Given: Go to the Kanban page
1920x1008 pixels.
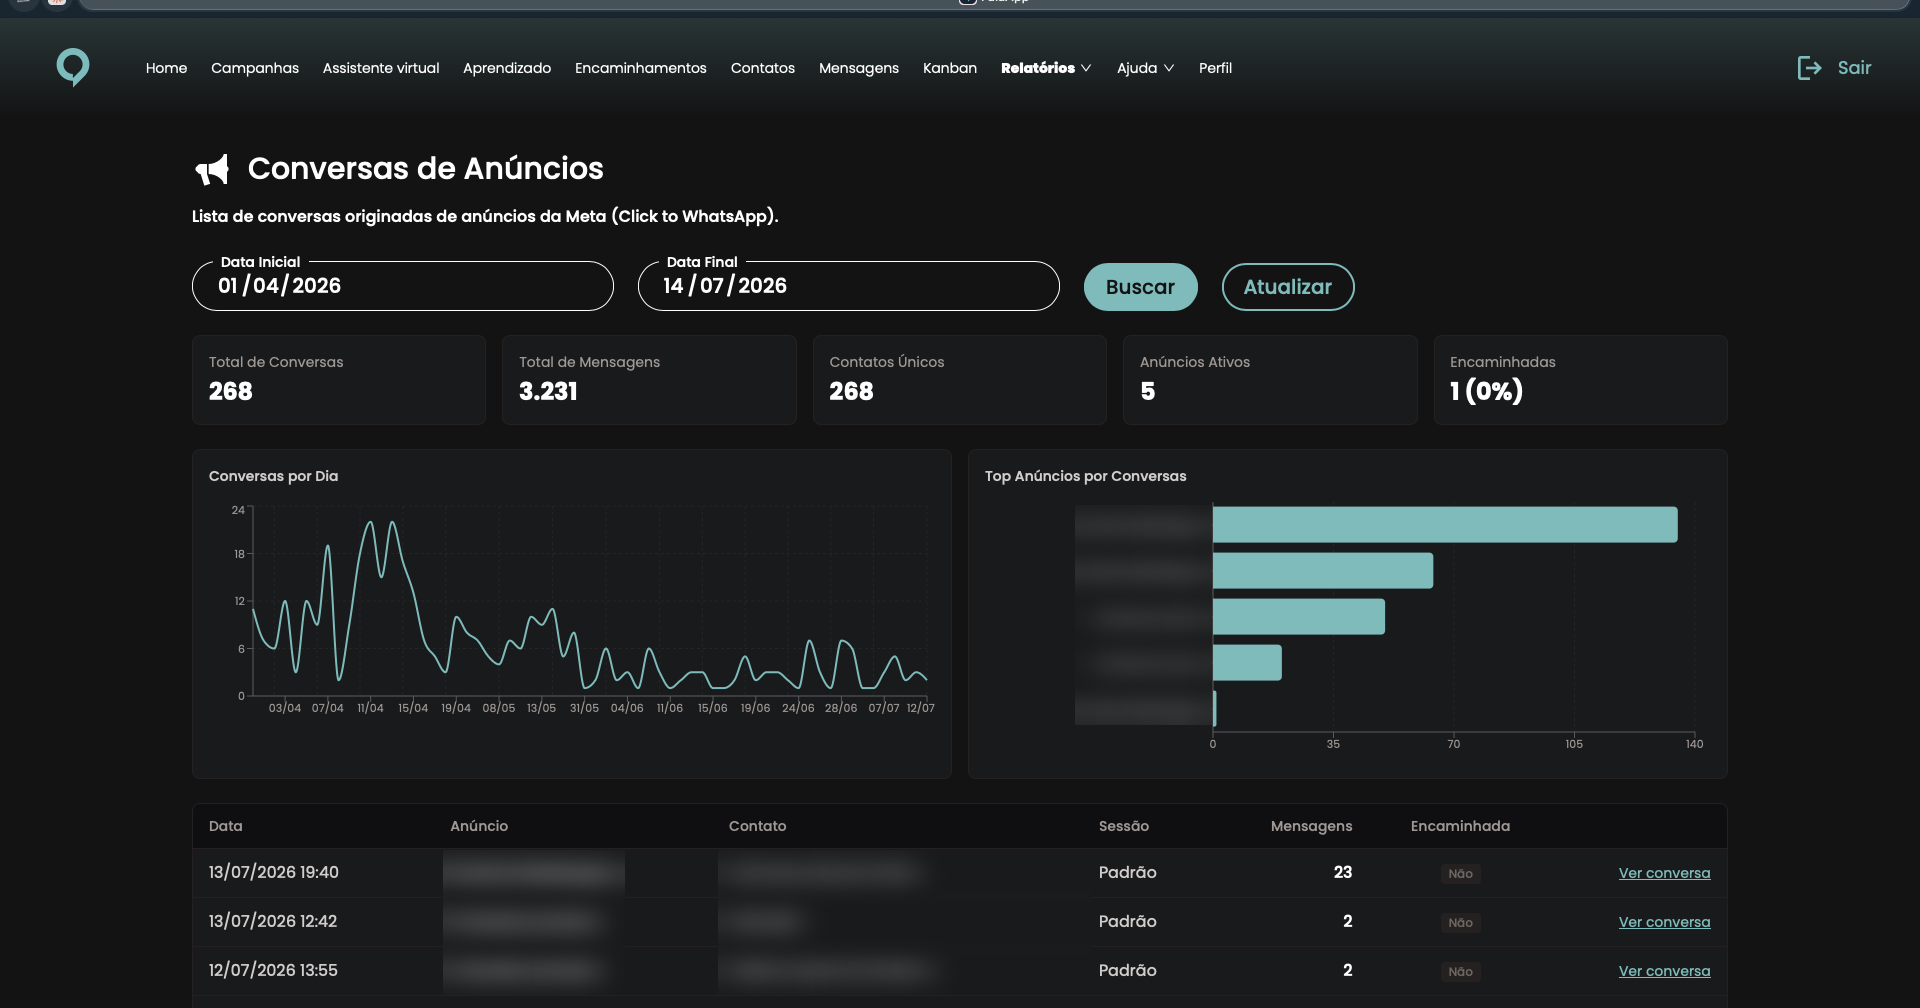Looking at the screenshot, I should coord(950,68).
